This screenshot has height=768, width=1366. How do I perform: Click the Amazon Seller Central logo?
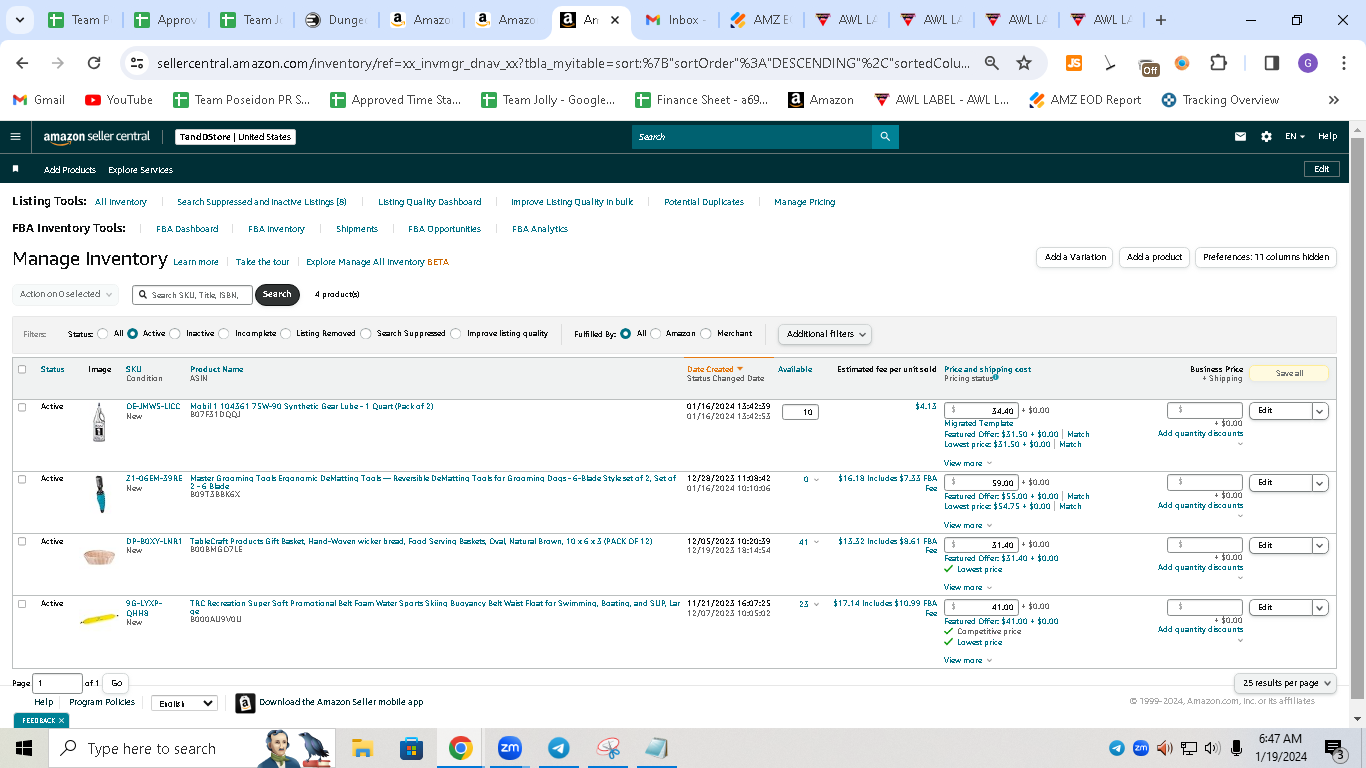[97, 137]
